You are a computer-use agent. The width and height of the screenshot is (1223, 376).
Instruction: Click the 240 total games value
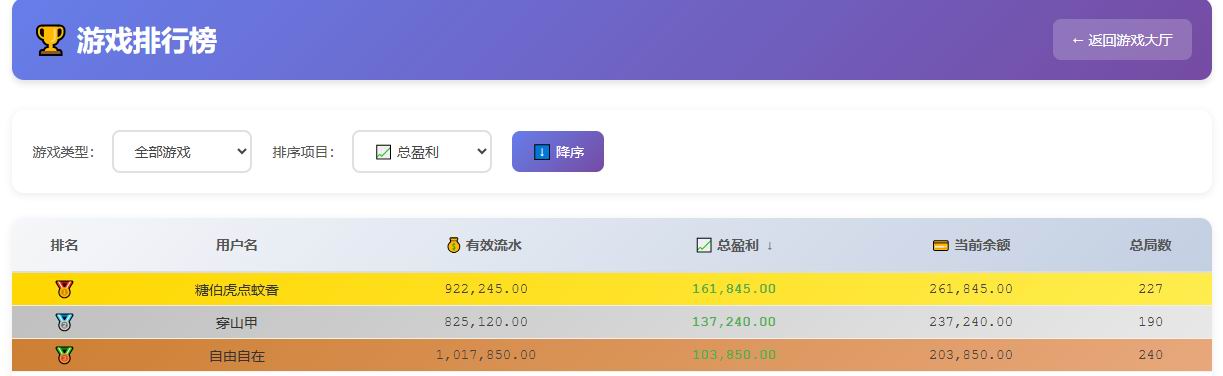pyautogui.click(x=1151, y=355)
